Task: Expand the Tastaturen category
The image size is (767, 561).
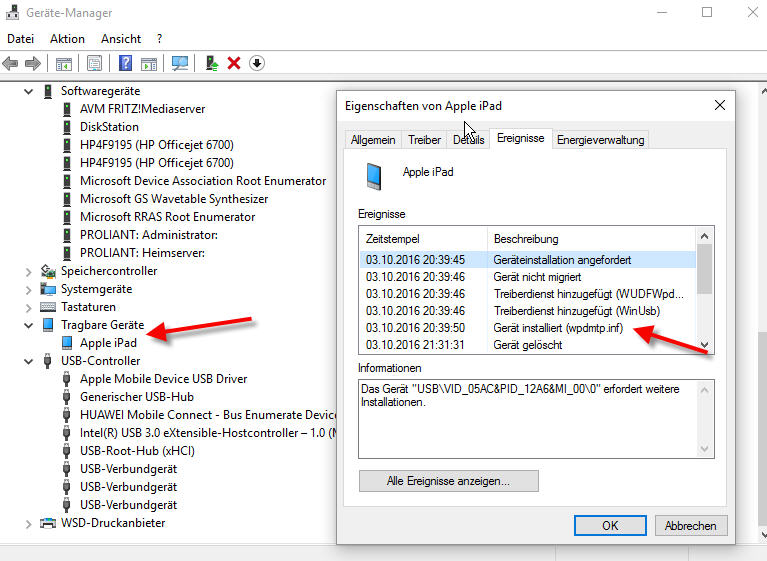Action: 28,307
